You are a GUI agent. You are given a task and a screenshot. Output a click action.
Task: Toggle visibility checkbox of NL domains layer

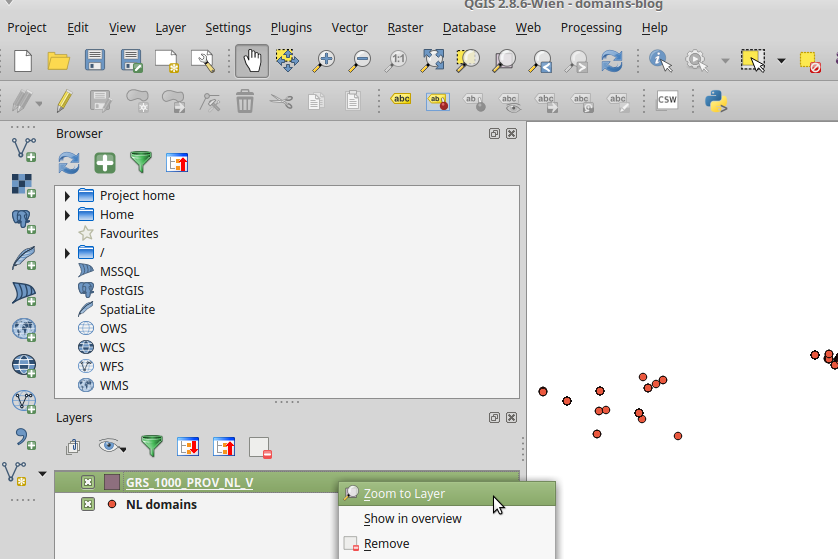[x=88, y=505]
